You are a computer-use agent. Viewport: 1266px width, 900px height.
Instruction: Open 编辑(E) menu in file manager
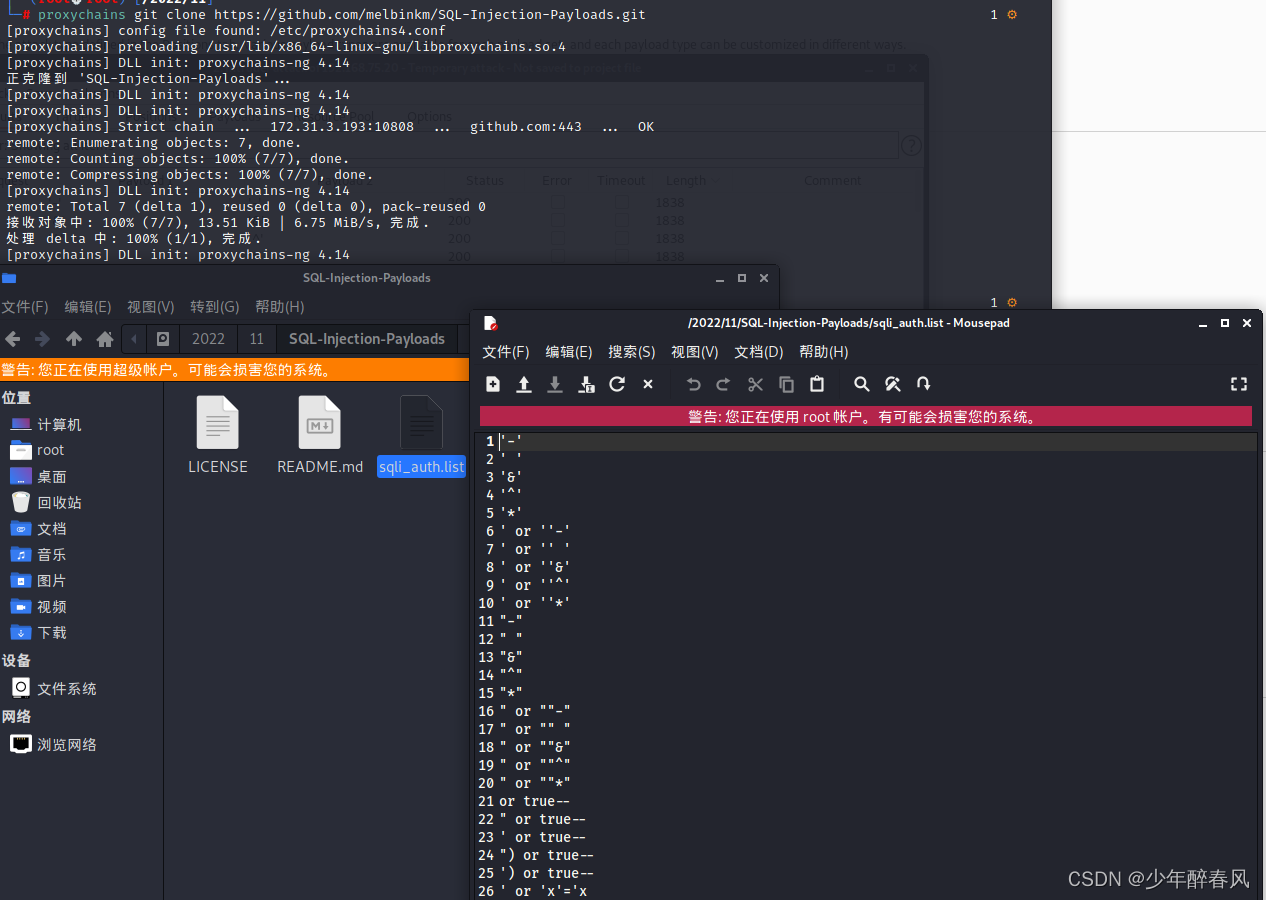click(x=88, y=307)
